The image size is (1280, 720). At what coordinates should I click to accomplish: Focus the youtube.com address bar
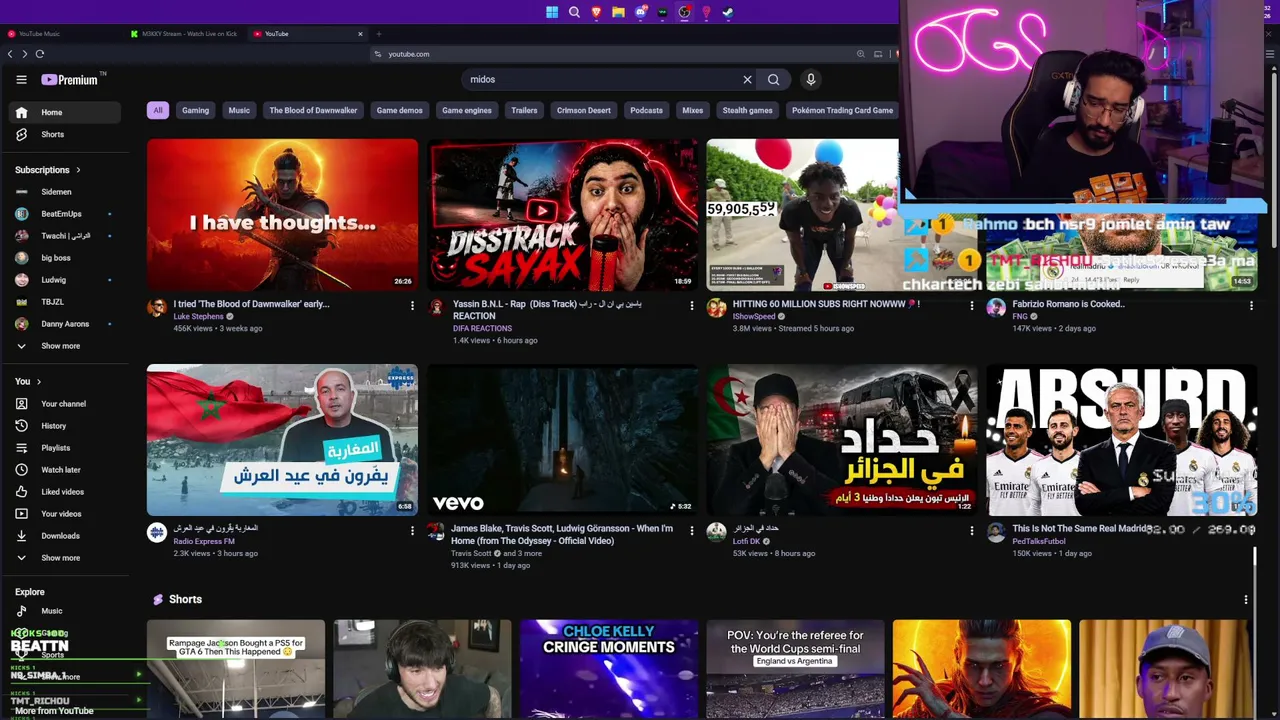pos(612,54)
